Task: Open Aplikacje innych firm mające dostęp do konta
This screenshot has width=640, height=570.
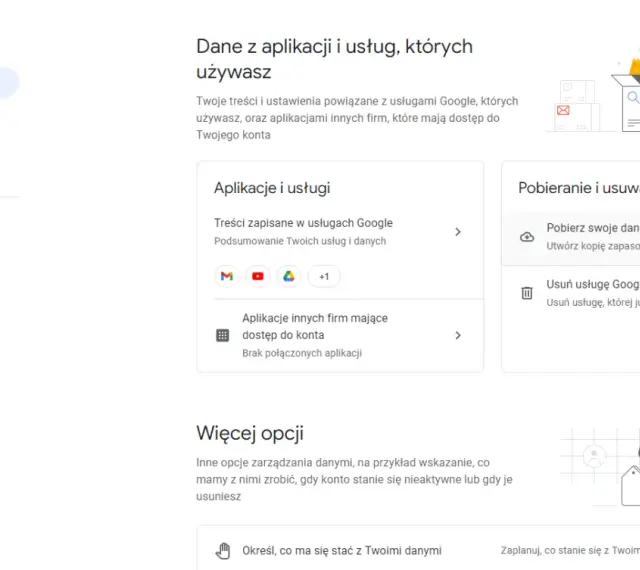Action: [340, 335]
